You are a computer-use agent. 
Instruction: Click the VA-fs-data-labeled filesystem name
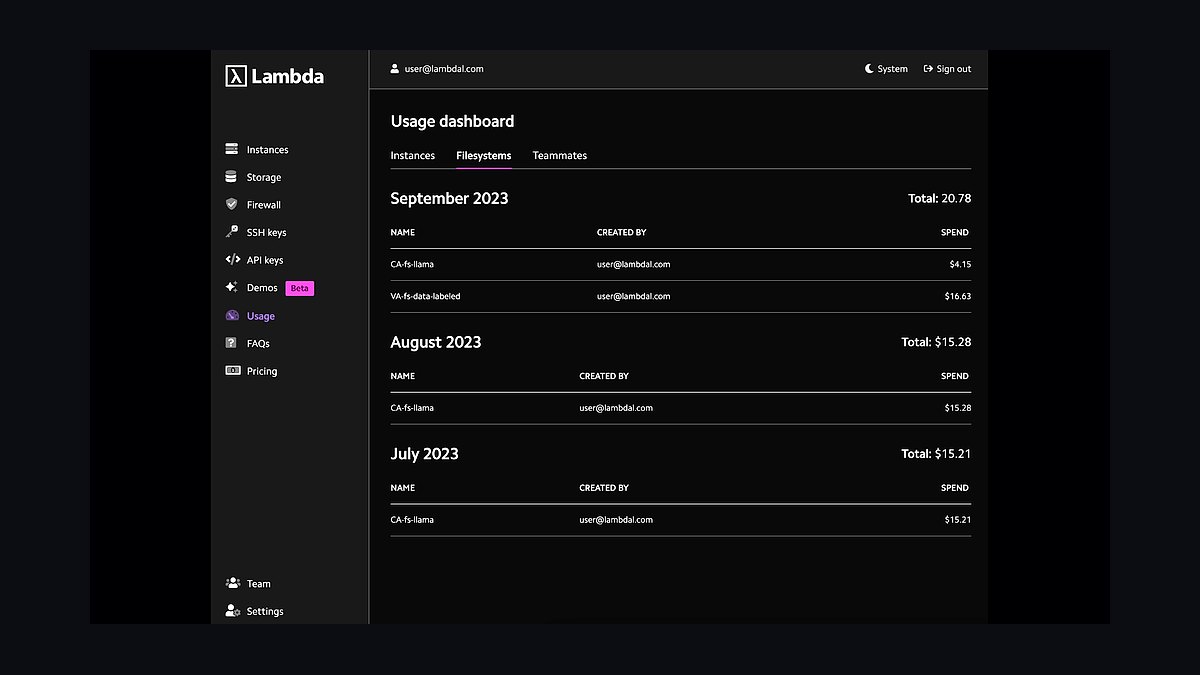(x=425, y=296)
